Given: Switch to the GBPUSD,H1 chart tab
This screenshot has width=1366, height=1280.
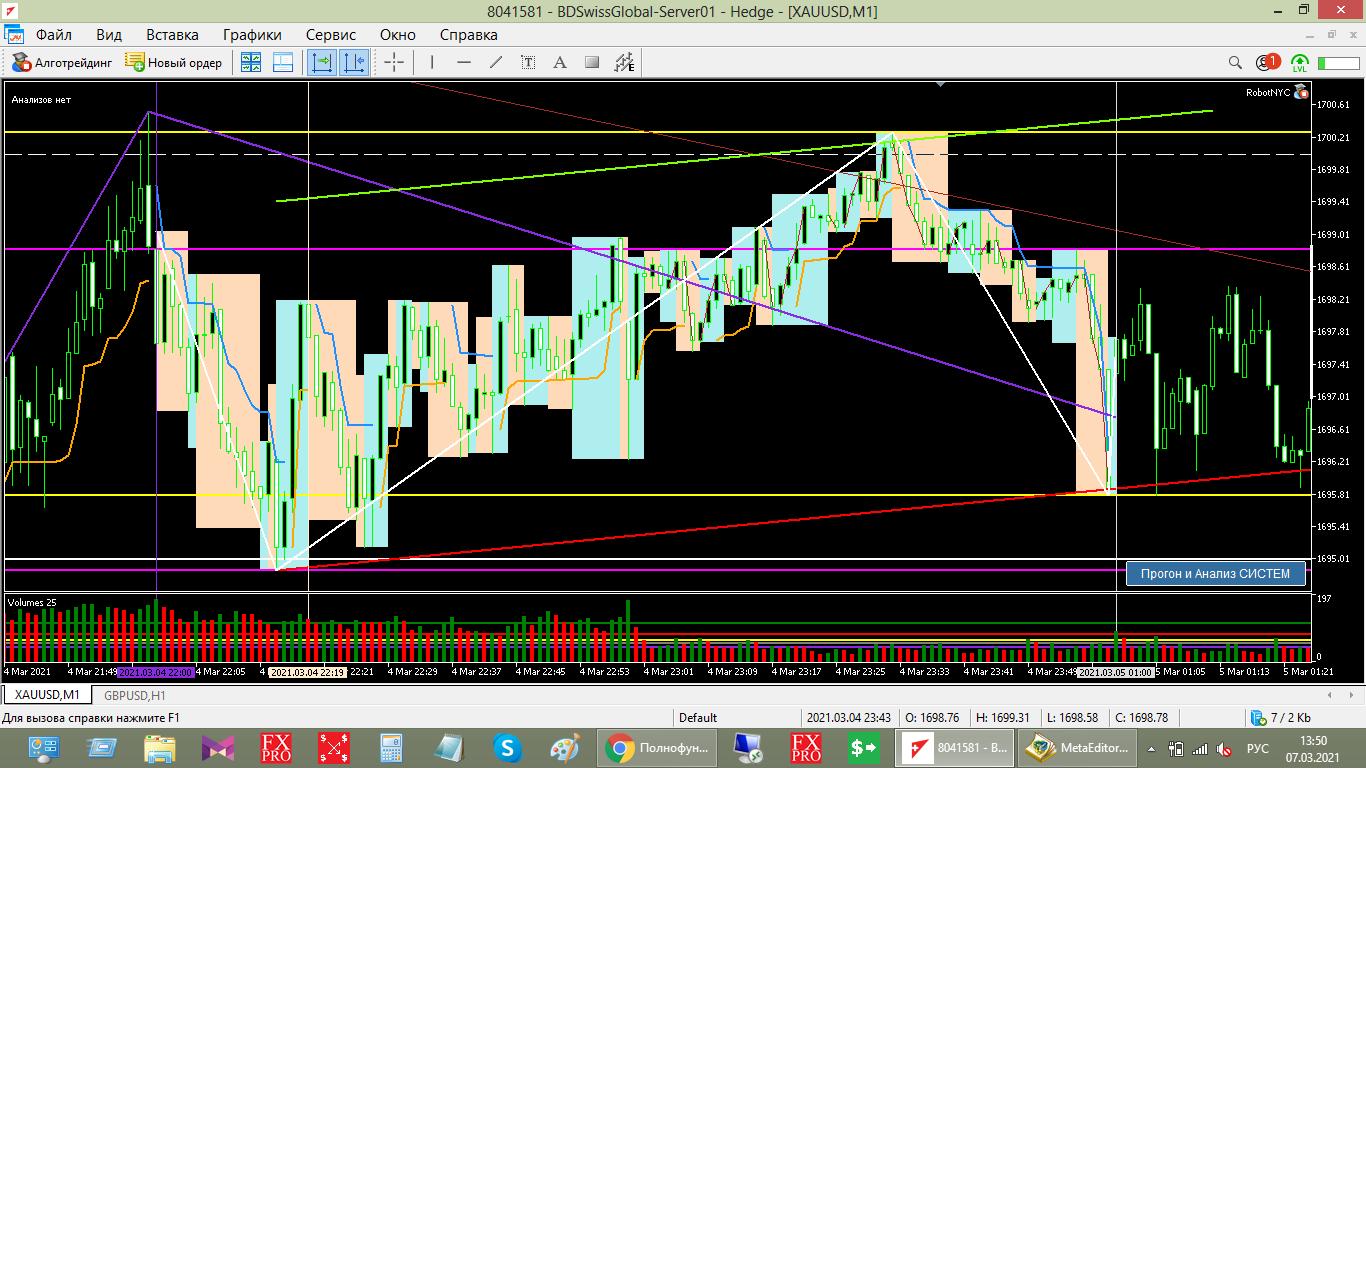Looking at the screenshot, I should coord(135,695).
